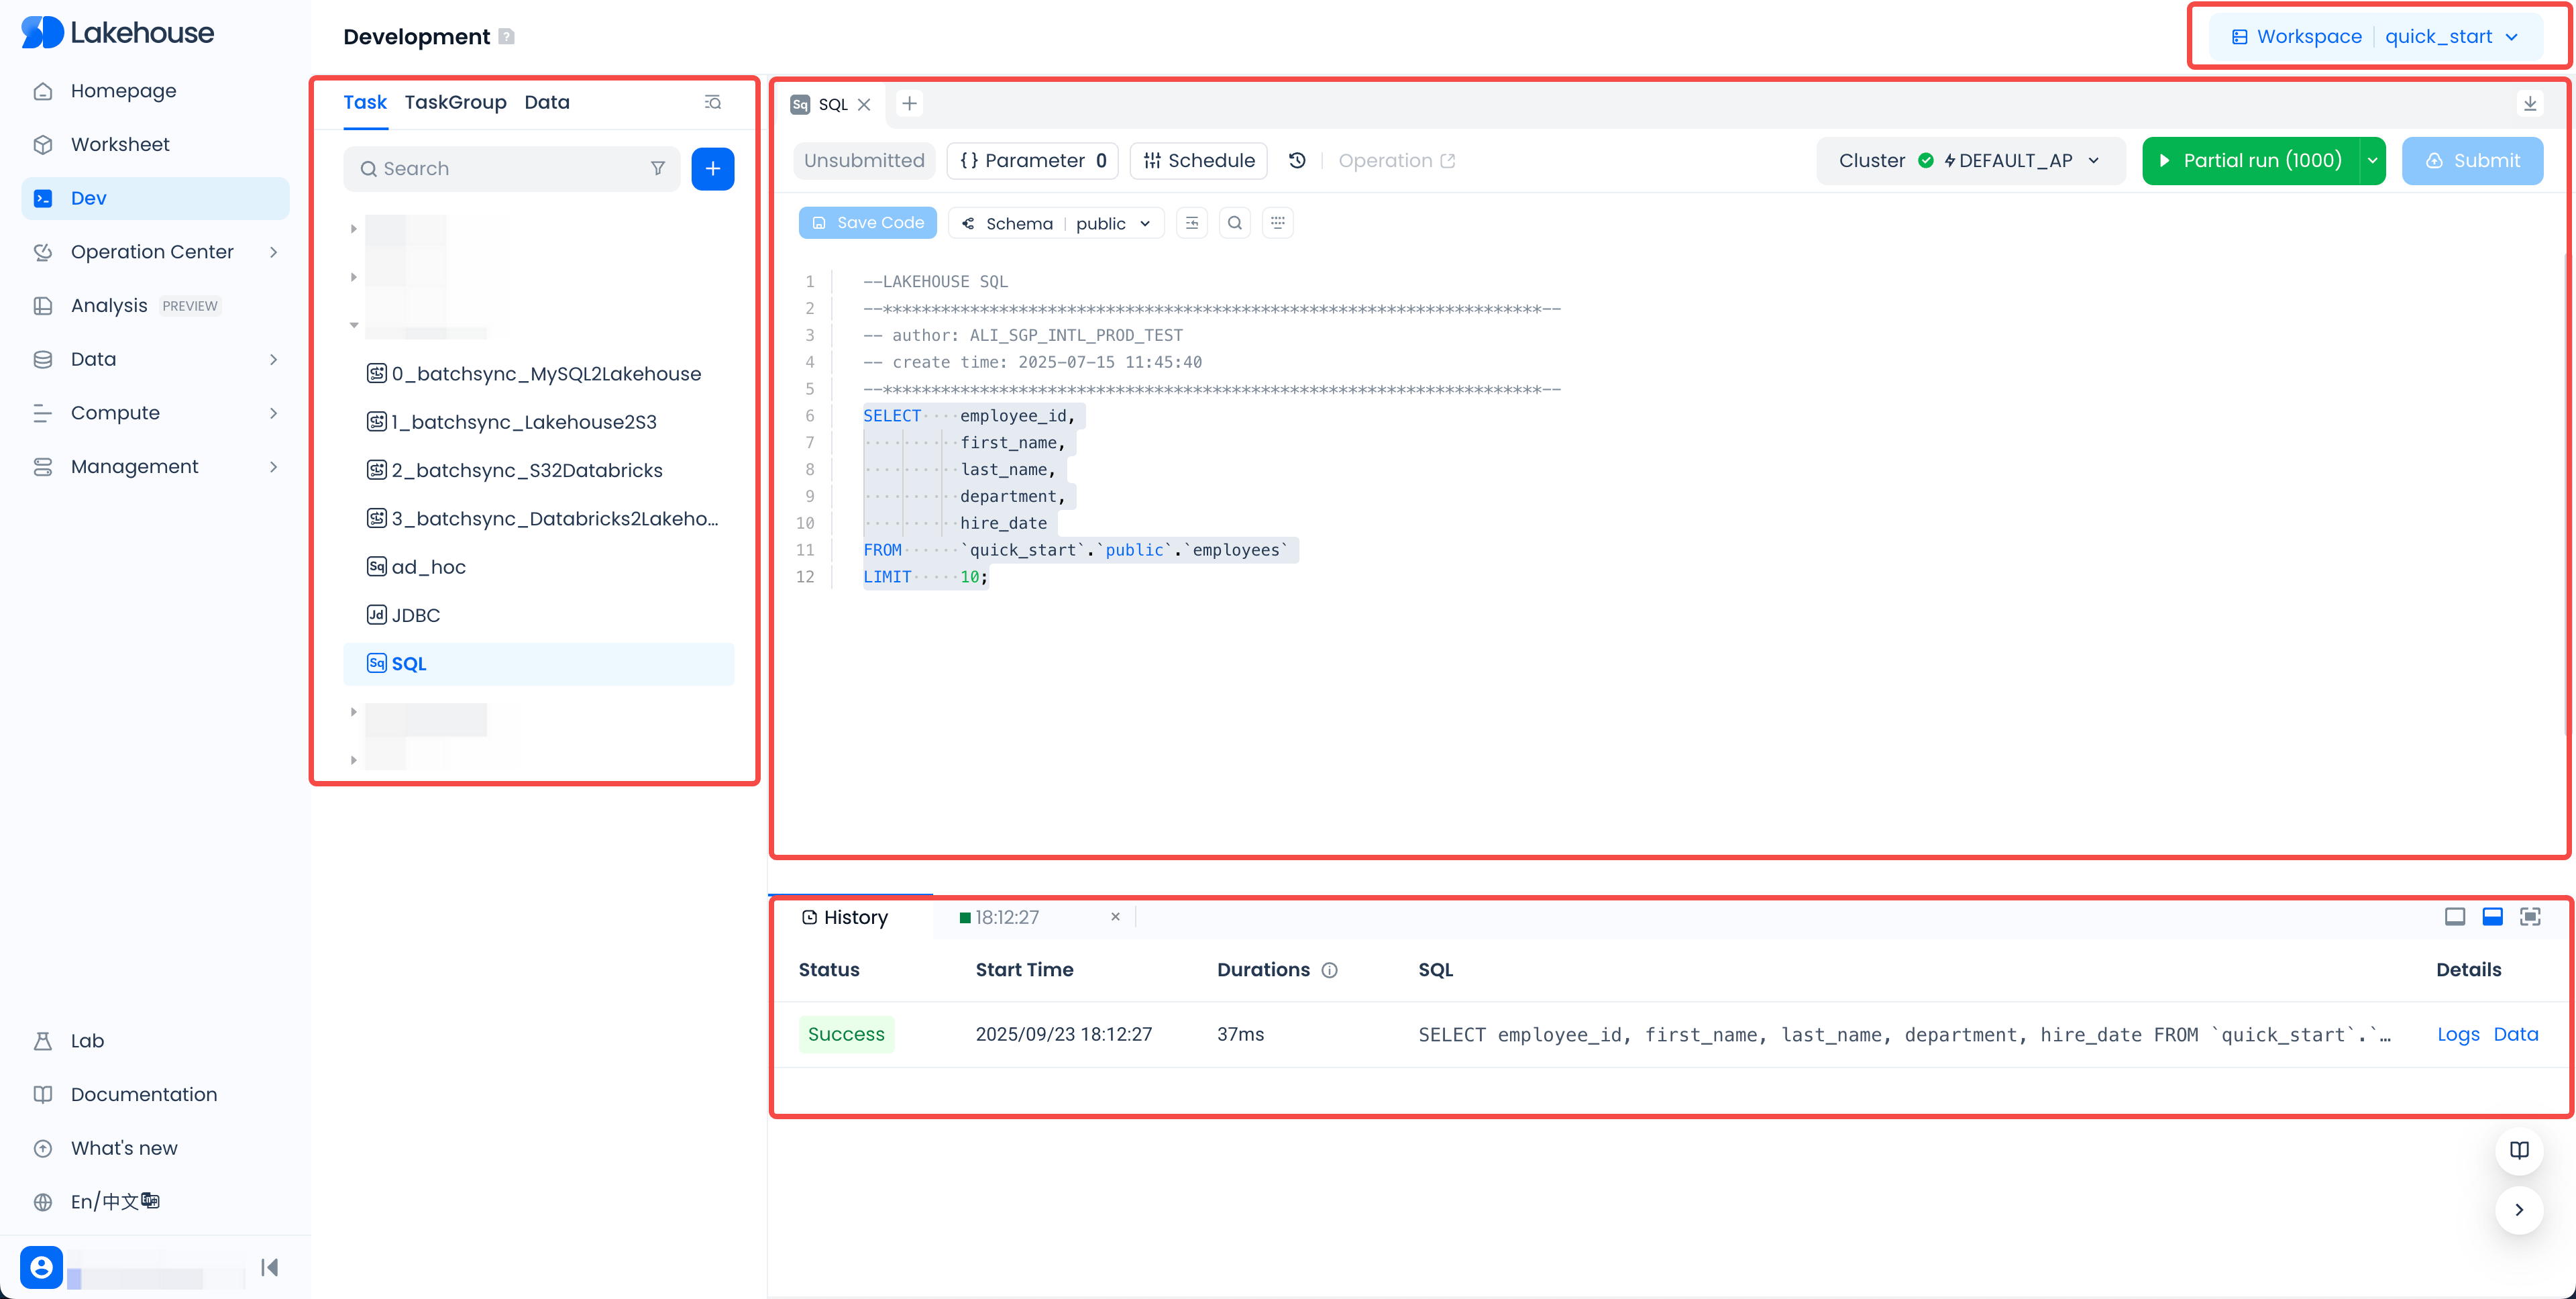Click the Logs link in the result row
The height and width of the screenshot is (1299, 2576).
(x=2457, y=1034)
